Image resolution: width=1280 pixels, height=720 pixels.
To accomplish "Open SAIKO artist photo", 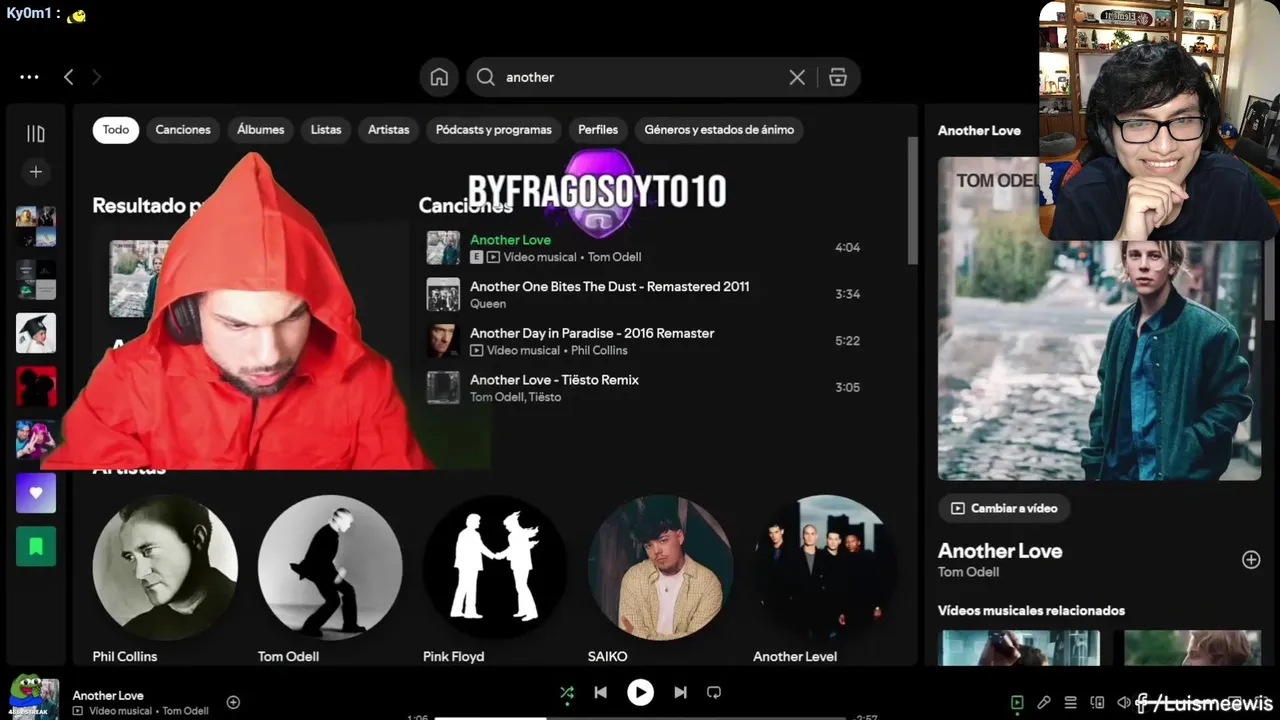I will pyautogui.click(x=660, y=567).
